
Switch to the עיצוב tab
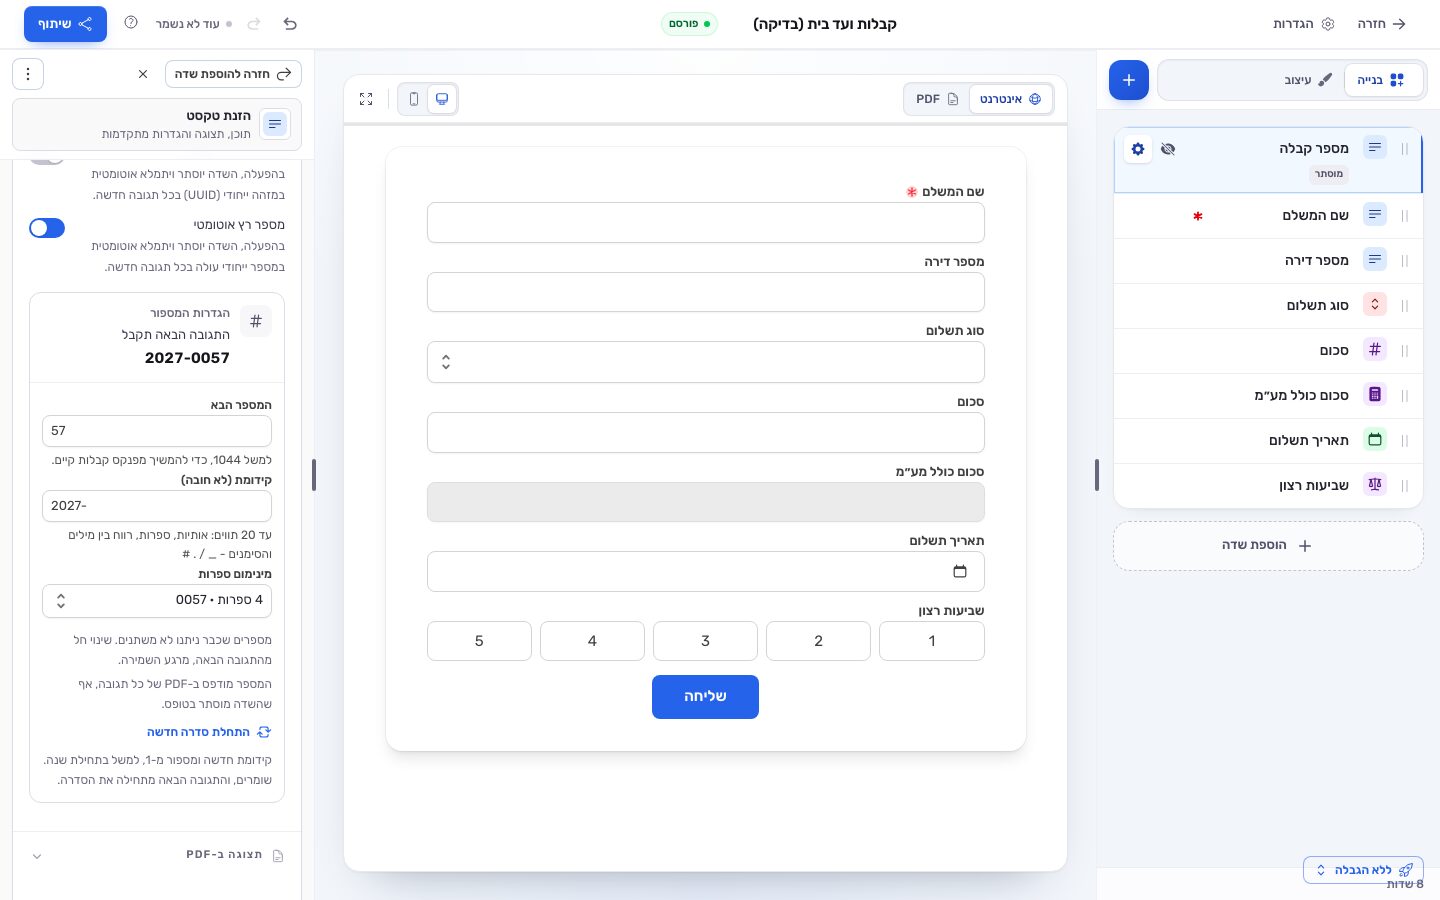pos(1309,80)
